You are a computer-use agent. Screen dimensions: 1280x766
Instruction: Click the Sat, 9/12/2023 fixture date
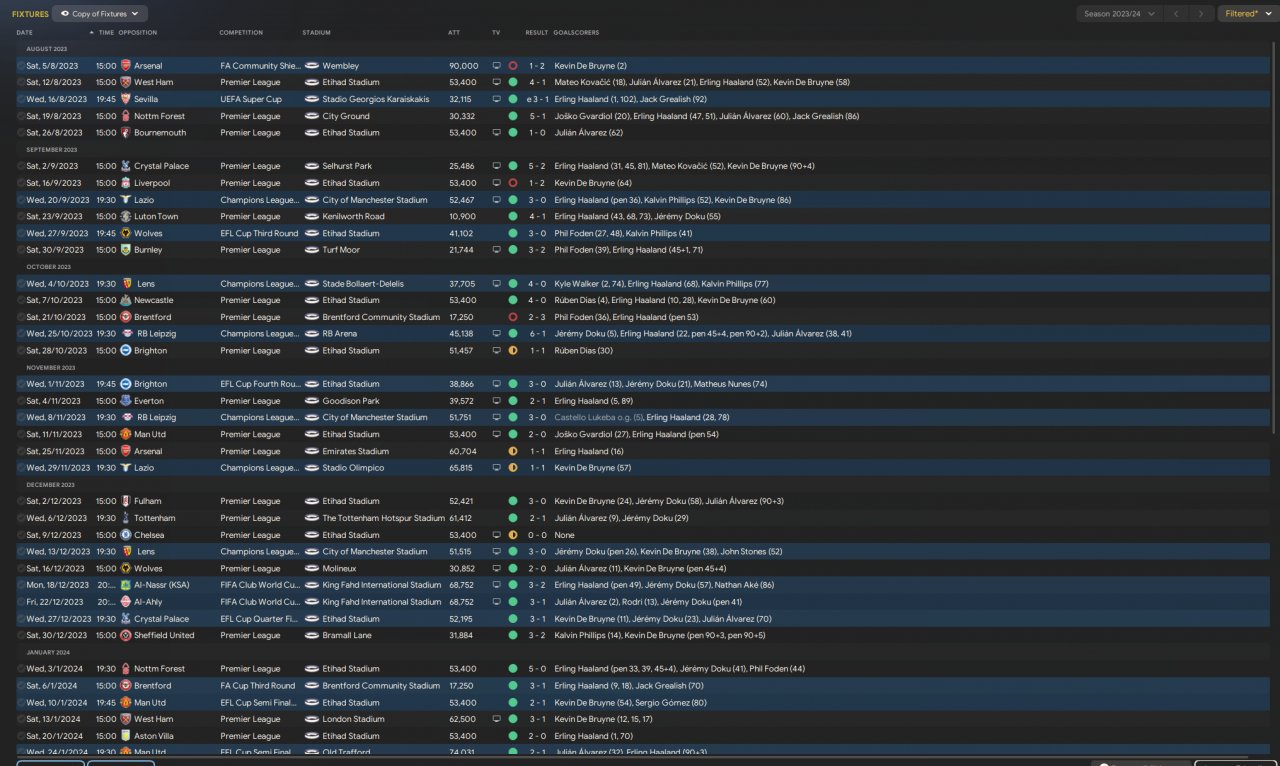55,535
